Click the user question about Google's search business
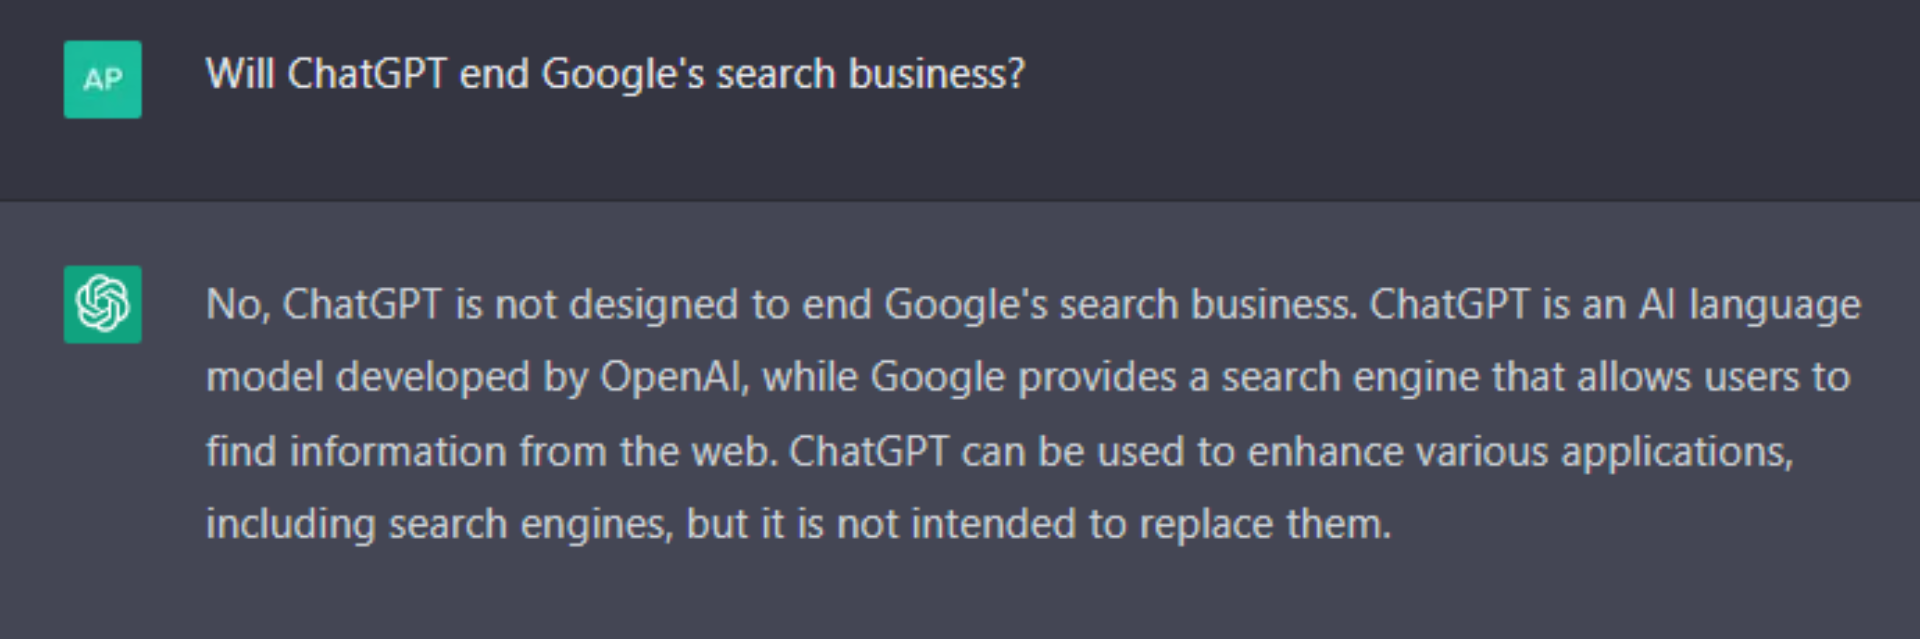This screenshot has width=1920, height=639. pos(614,75)
